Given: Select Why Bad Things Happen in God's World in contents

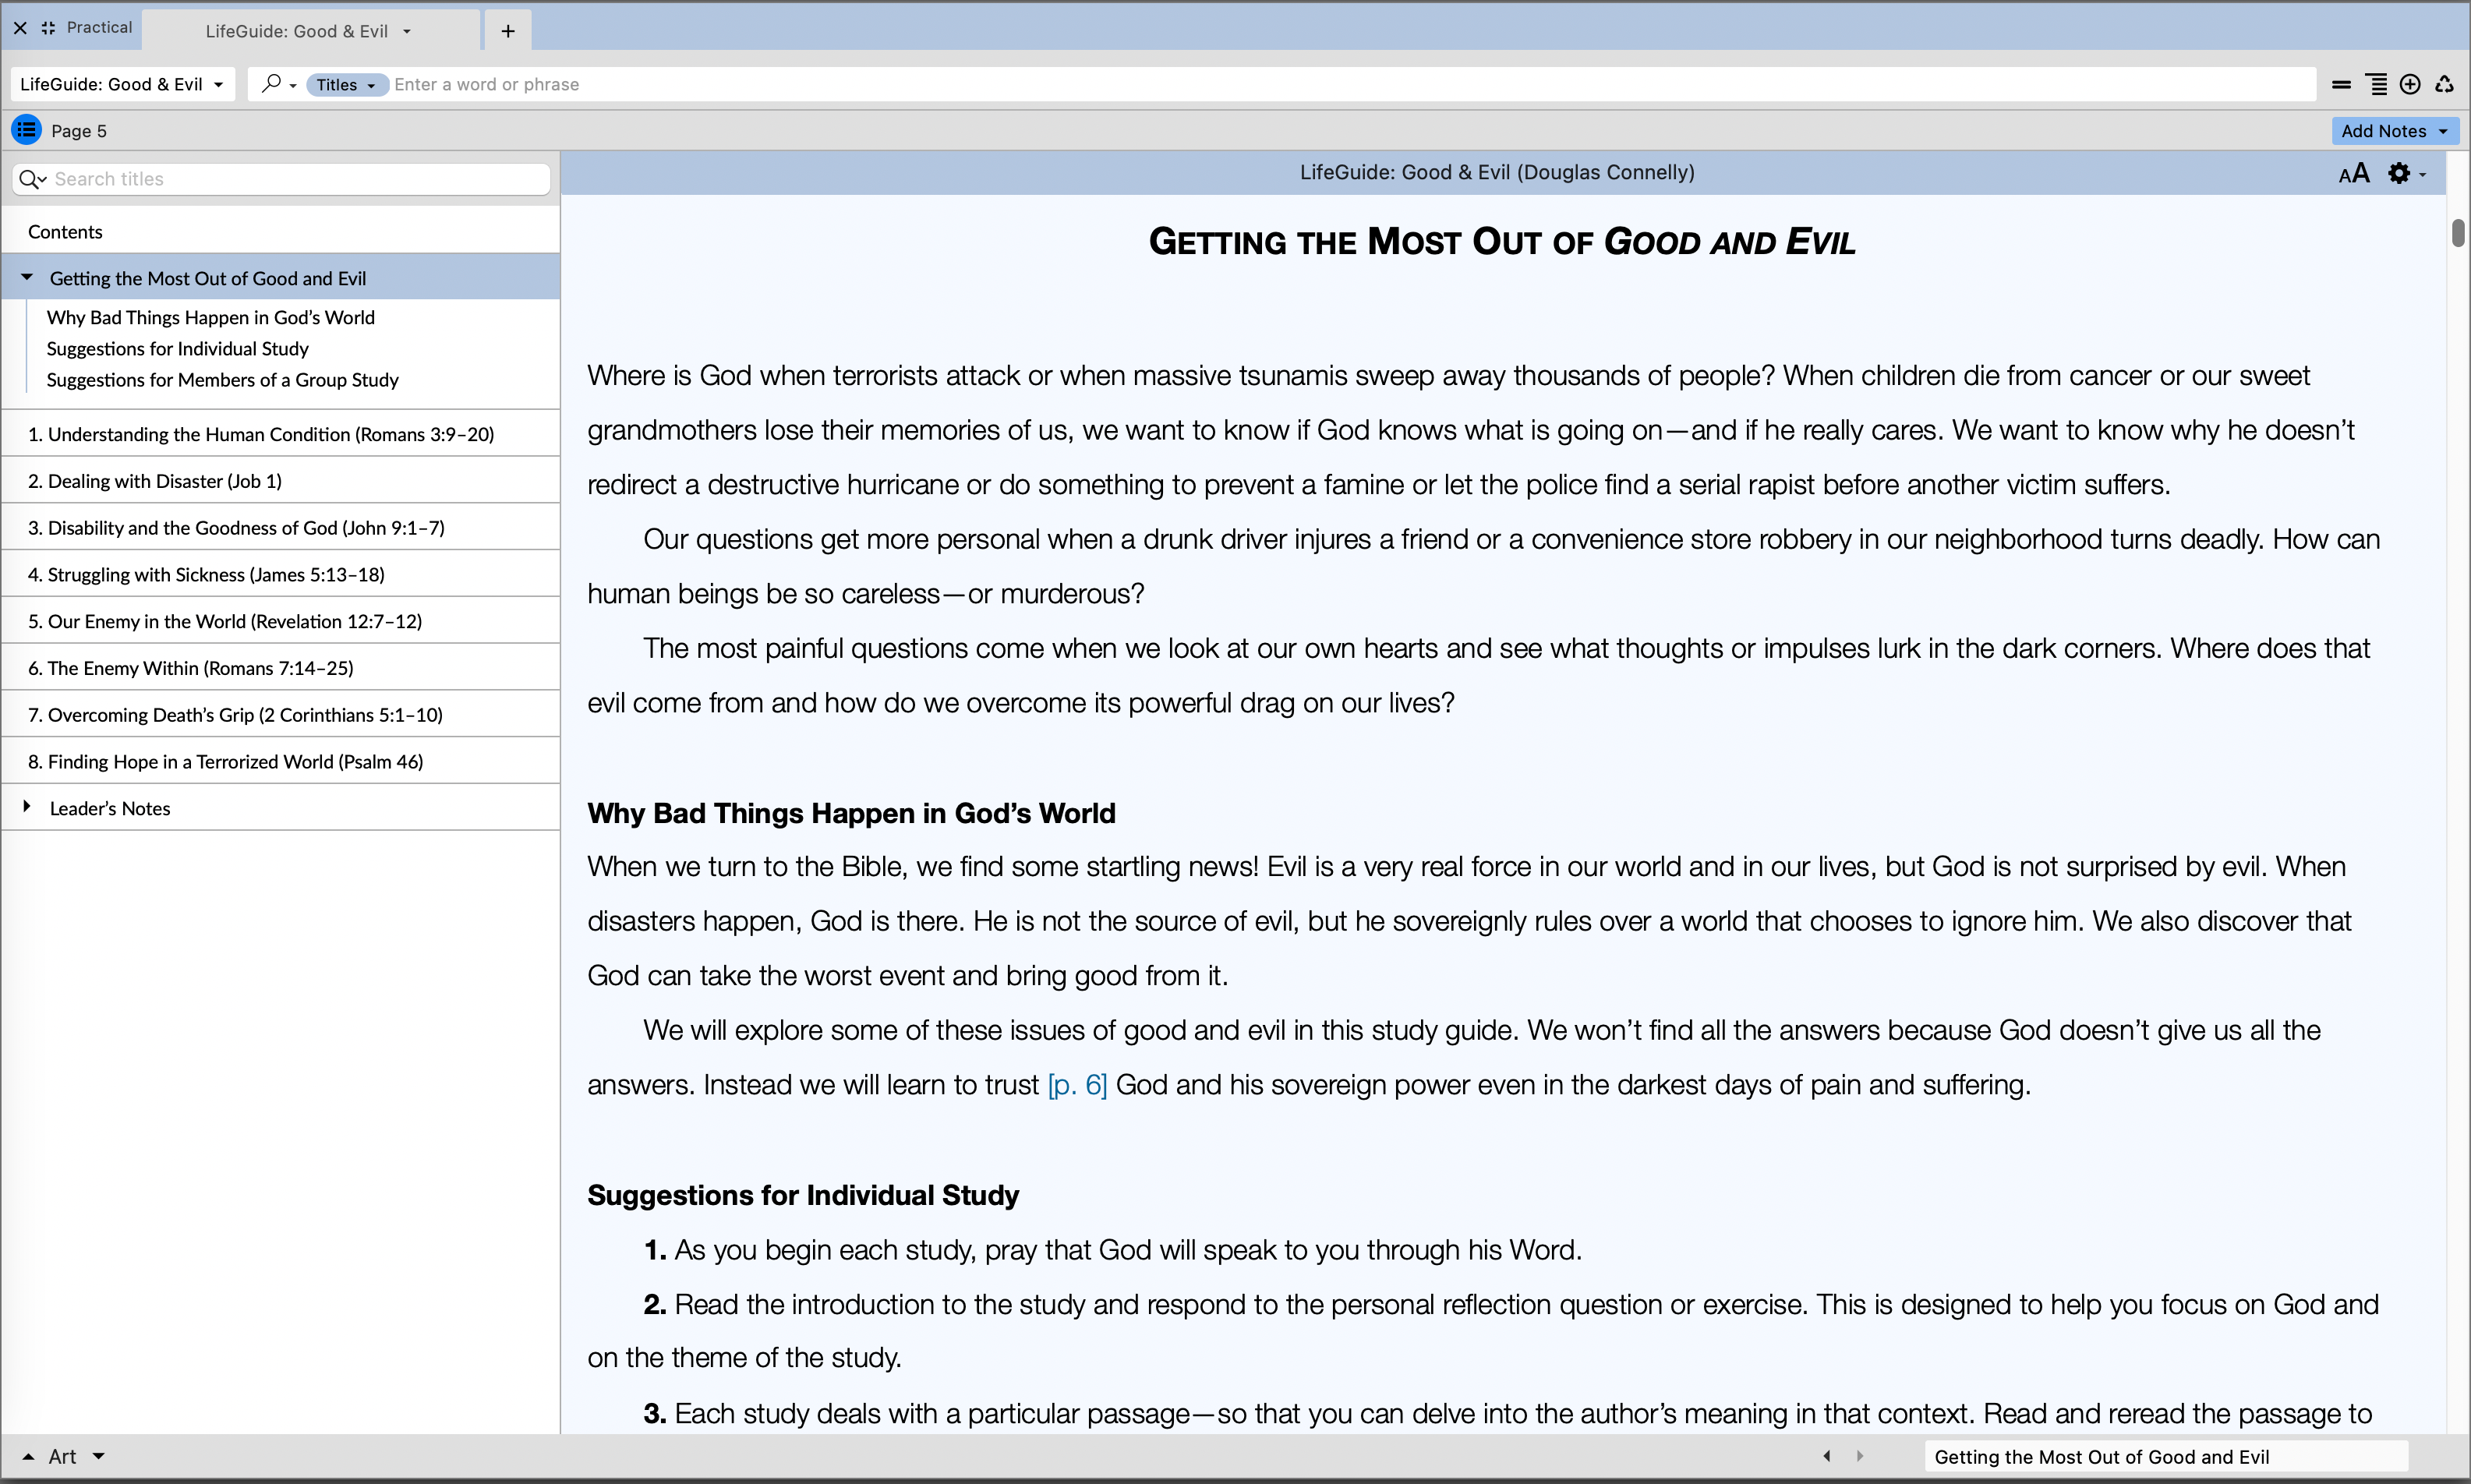Looking at the screenshot, I should coord(211,317).
